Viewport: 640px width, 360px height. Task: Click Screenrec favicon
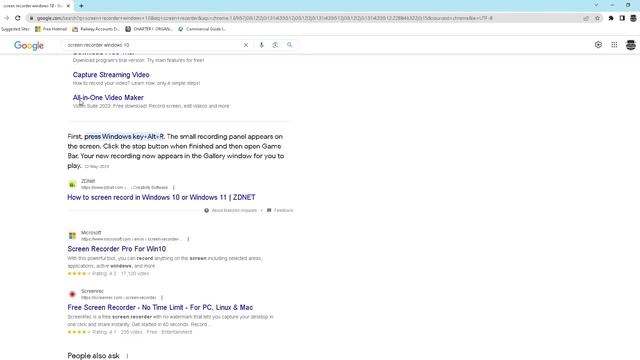click(72, 294)
